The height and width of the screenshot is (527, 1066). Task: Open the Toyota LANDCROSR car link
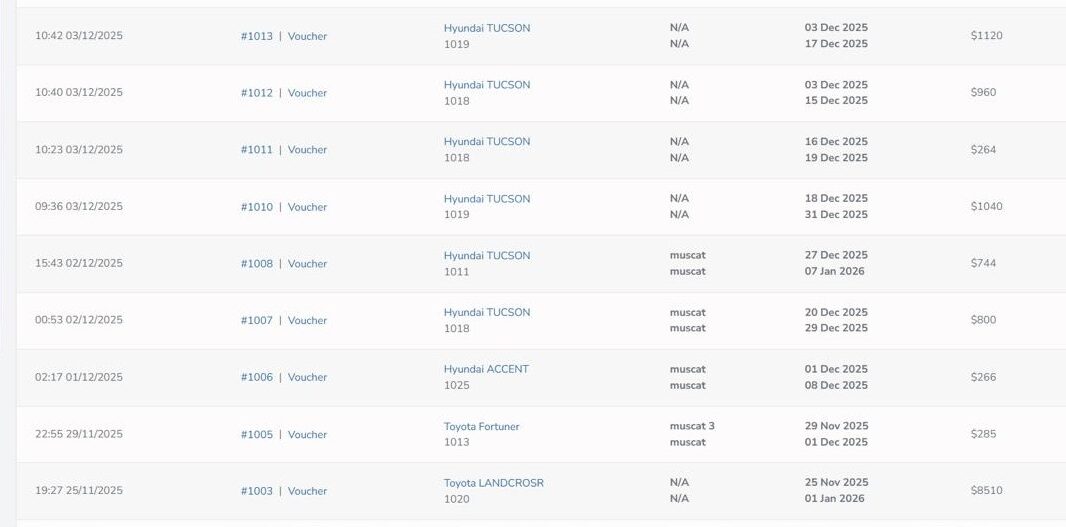493,483
